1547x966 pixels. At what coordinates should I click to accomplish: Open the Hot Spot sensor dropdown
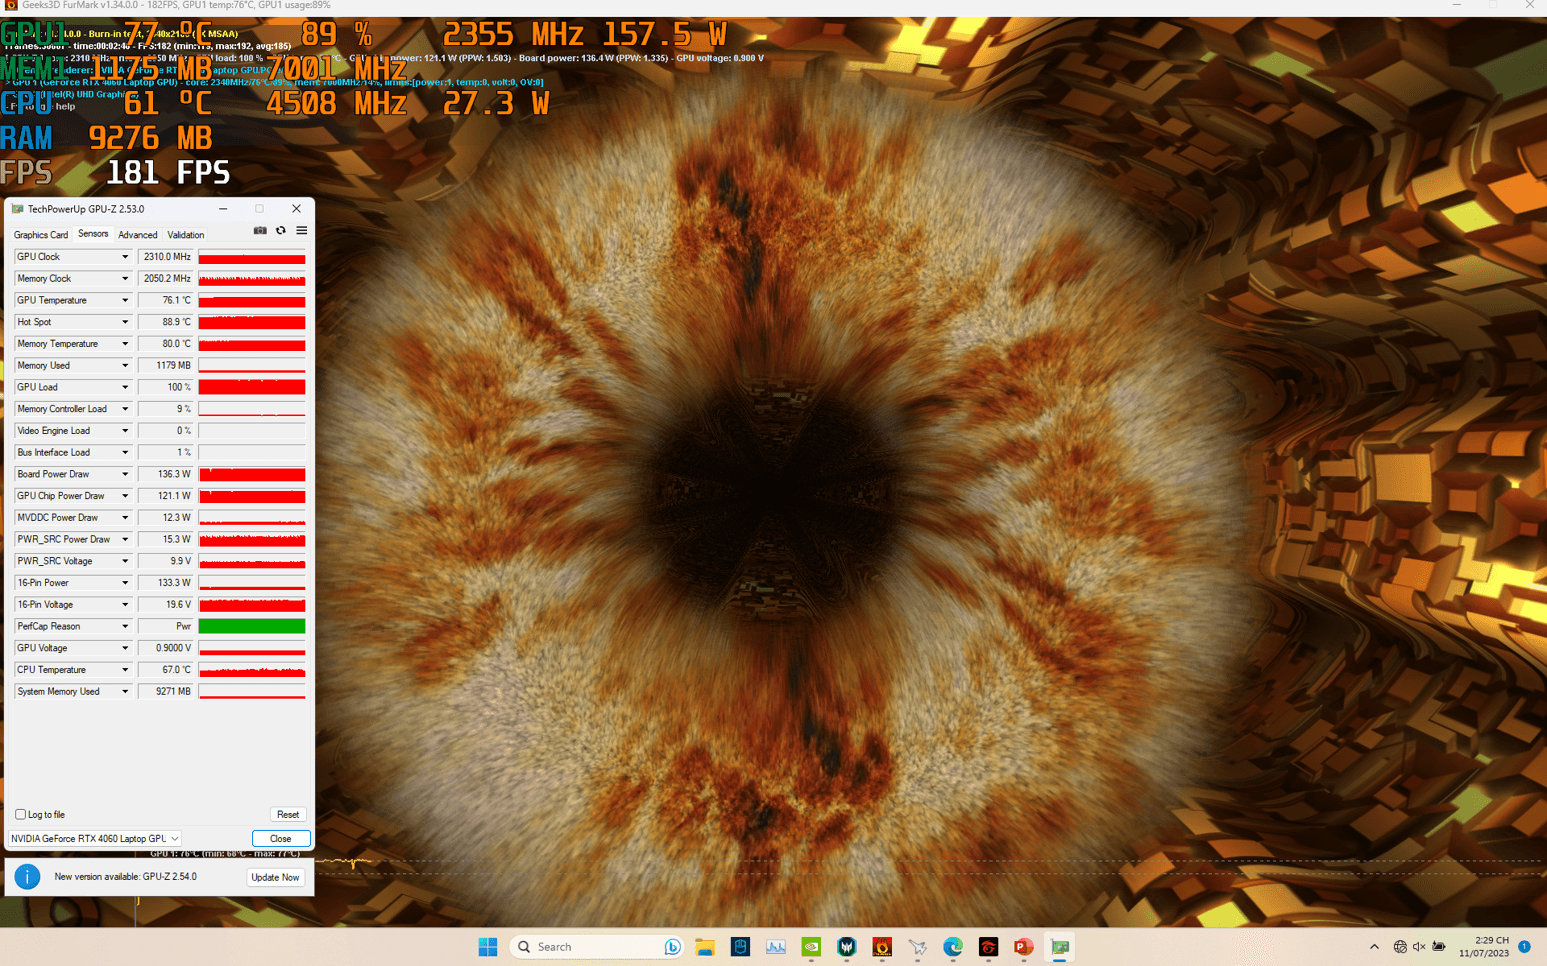tap(125, 322)
